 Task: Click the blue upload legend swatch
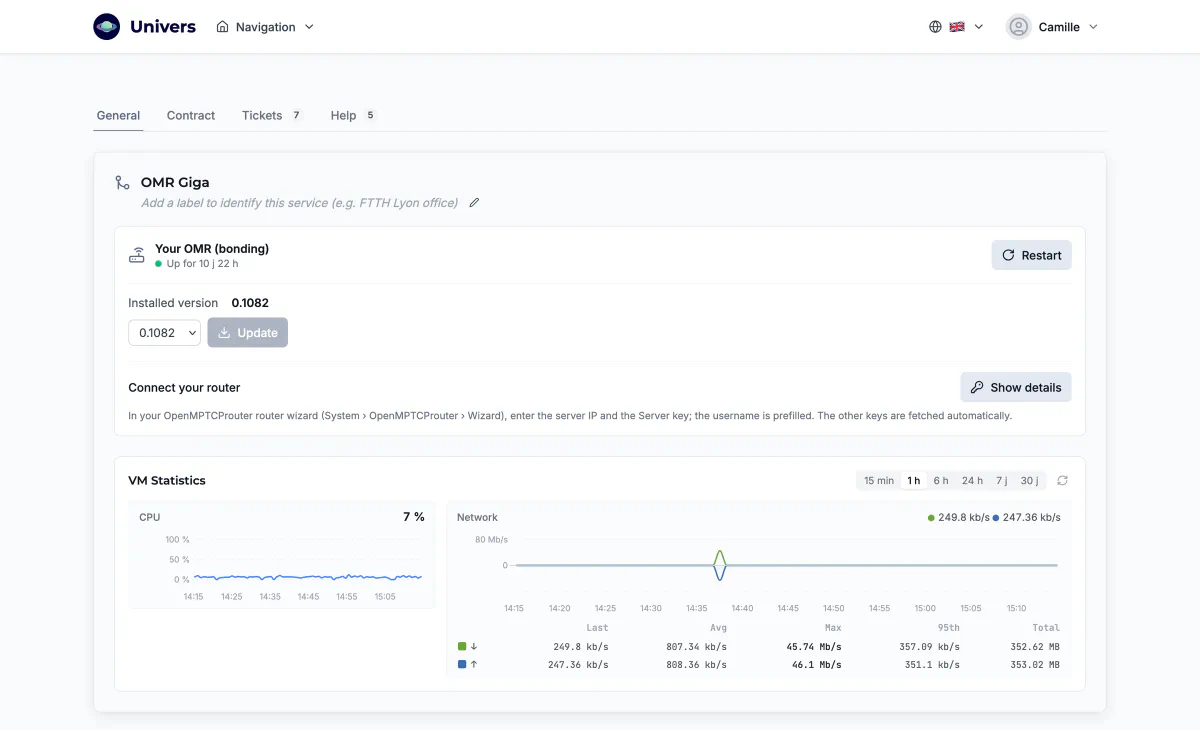(462, 664)
